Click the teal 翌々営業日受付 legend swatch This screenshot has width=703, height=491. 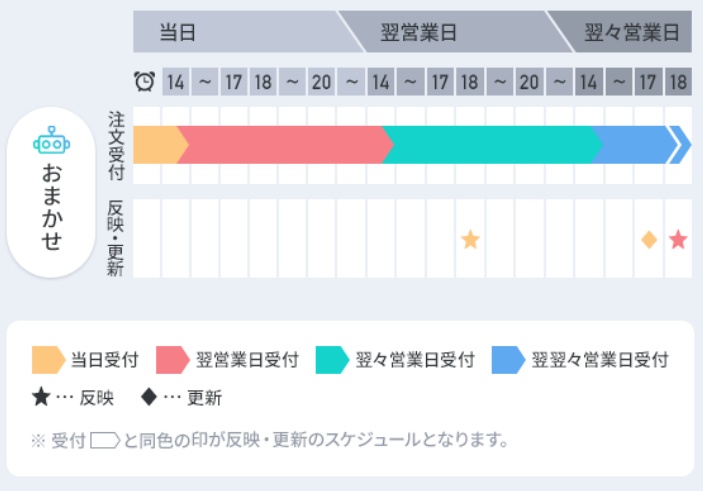pos(333,360)
